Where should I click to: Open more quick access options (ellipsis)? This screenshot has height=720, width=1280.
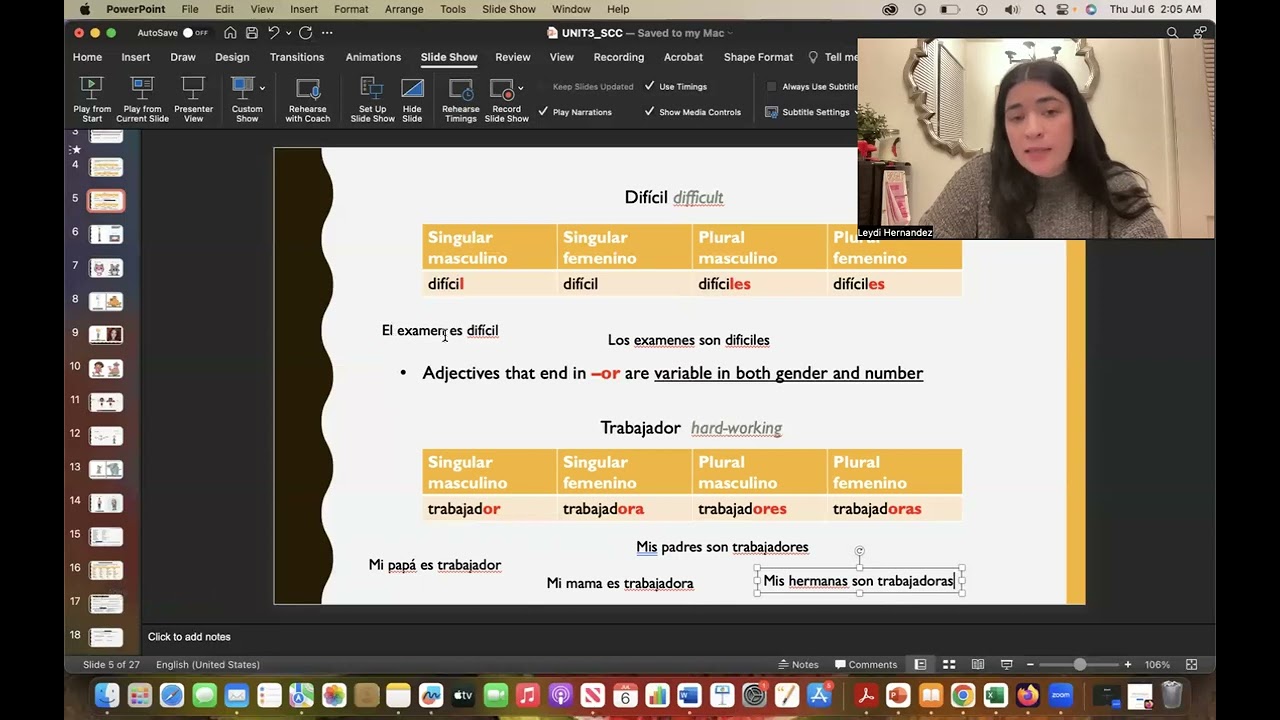coord(327,33)
